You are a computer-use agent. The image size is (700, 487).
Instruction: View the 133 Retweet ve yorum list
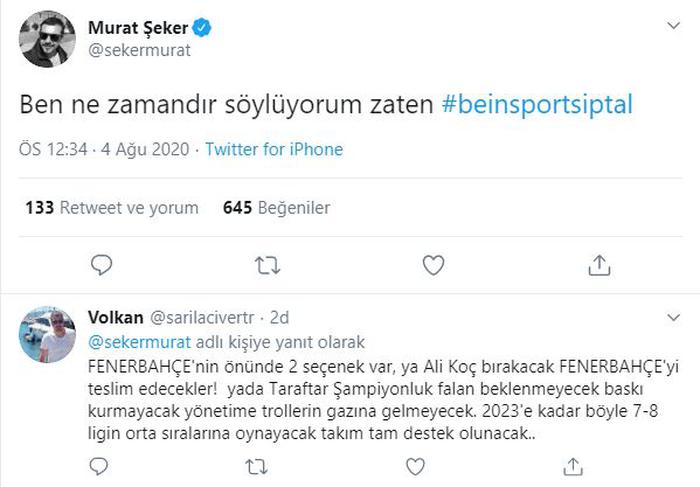click(x=112, y=208)
